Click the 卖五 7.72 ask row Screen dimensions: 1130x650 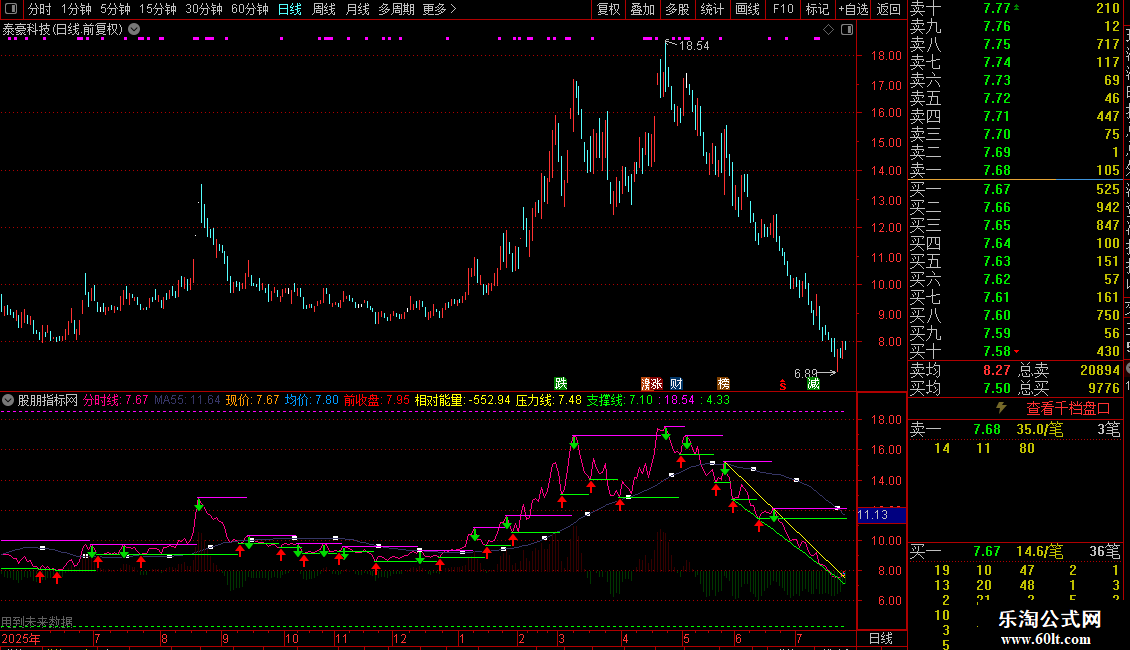[x=1015, y=98]
